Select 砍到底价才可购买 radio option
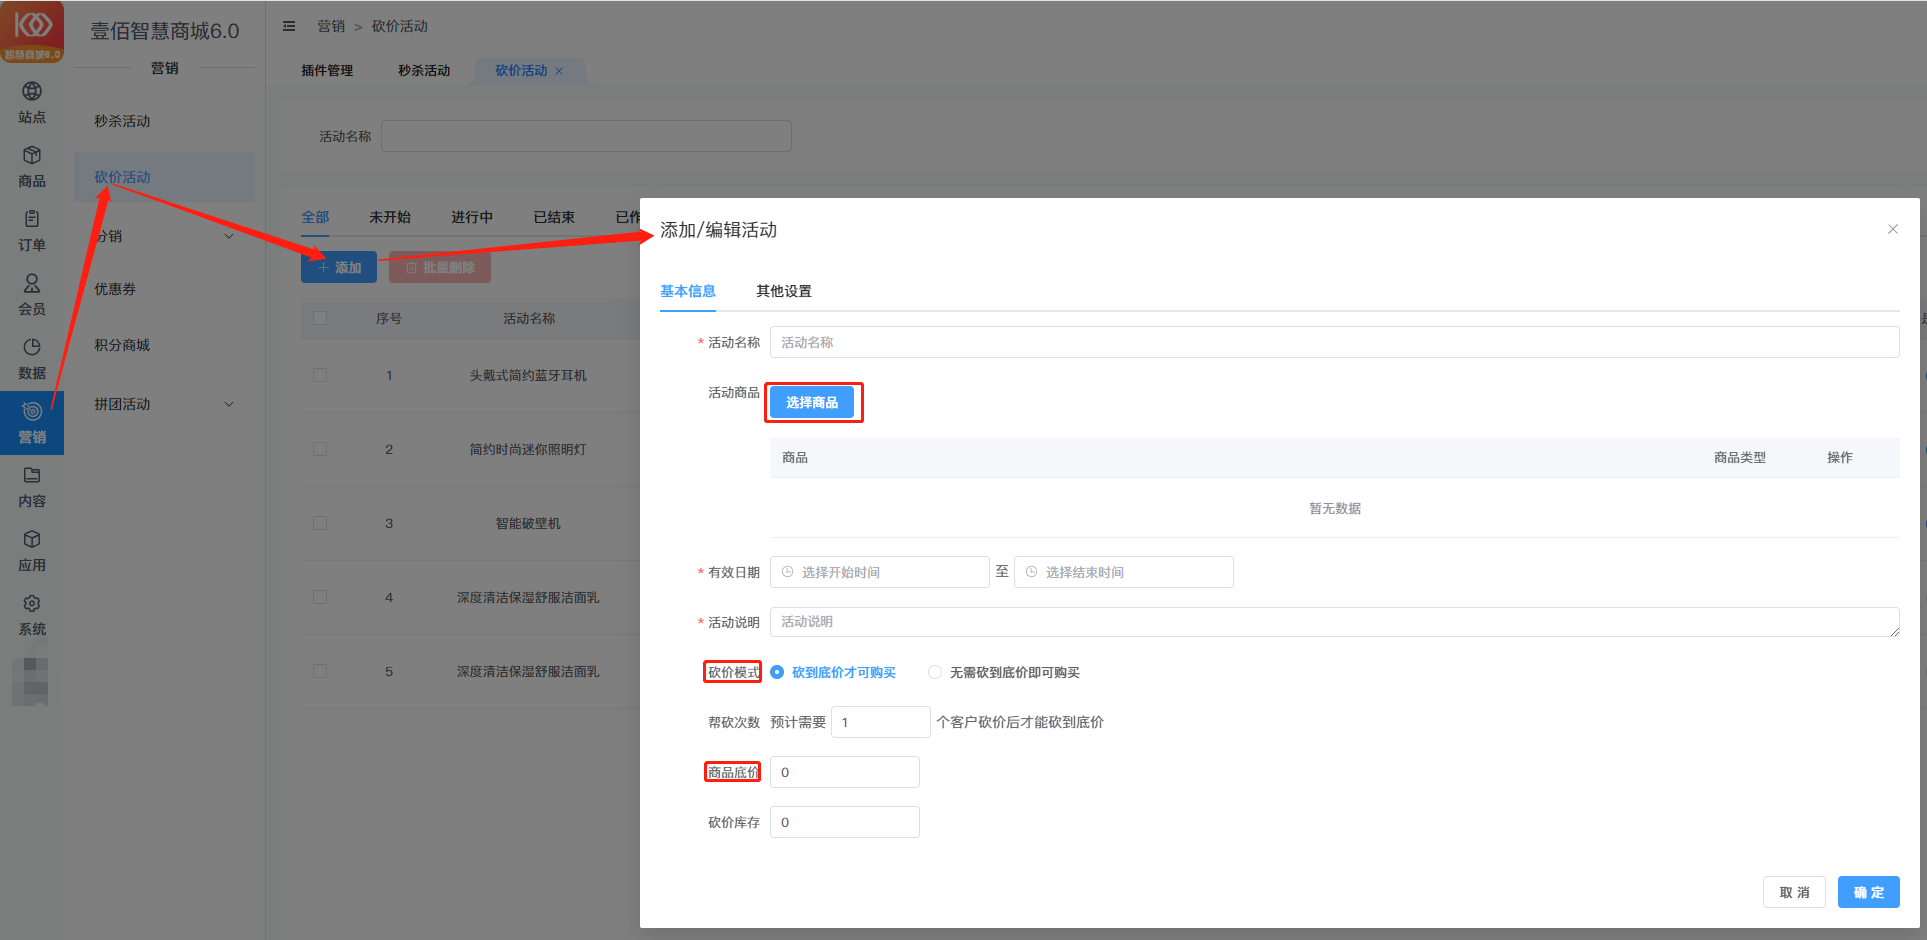This screenshot has height=940, width=1927. [x=833, y=672]
